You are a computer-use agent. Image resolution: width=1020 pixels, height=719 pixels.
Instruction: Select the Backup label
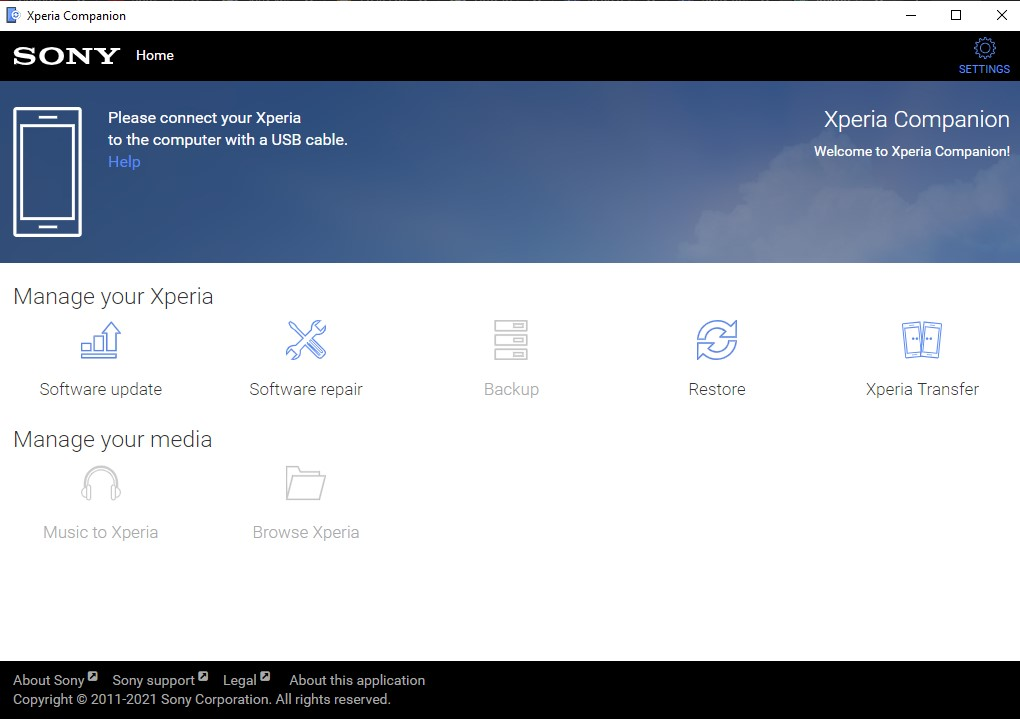pyautogui.click(x=511, y=389)
